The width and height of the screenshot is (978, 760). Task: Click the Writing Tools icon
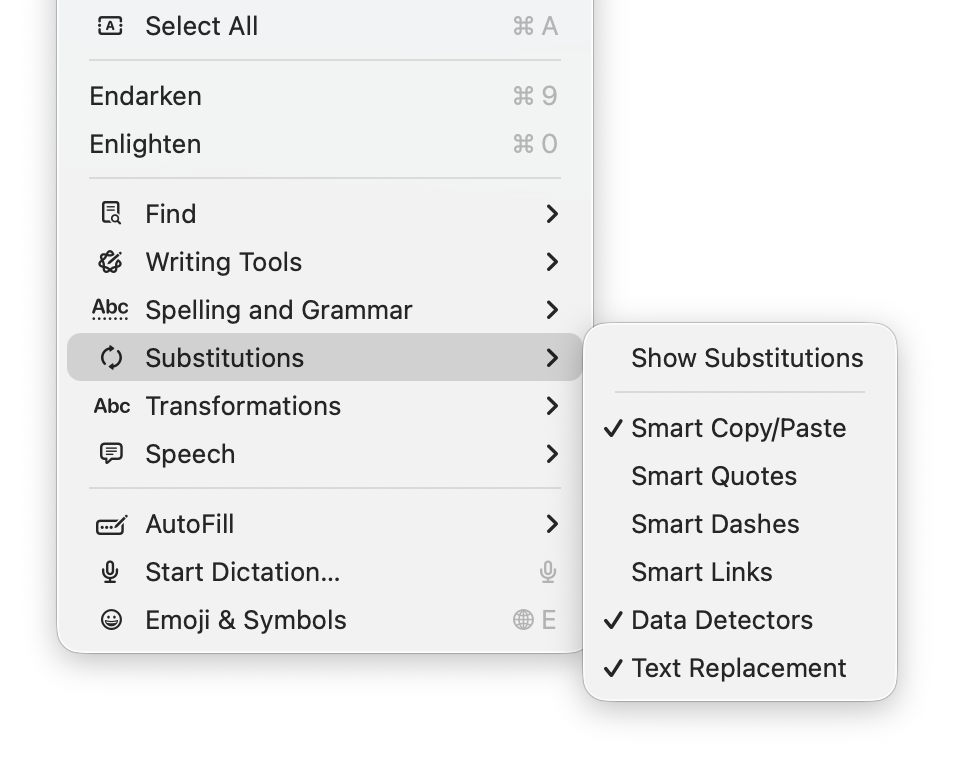[x=110, y=262]
